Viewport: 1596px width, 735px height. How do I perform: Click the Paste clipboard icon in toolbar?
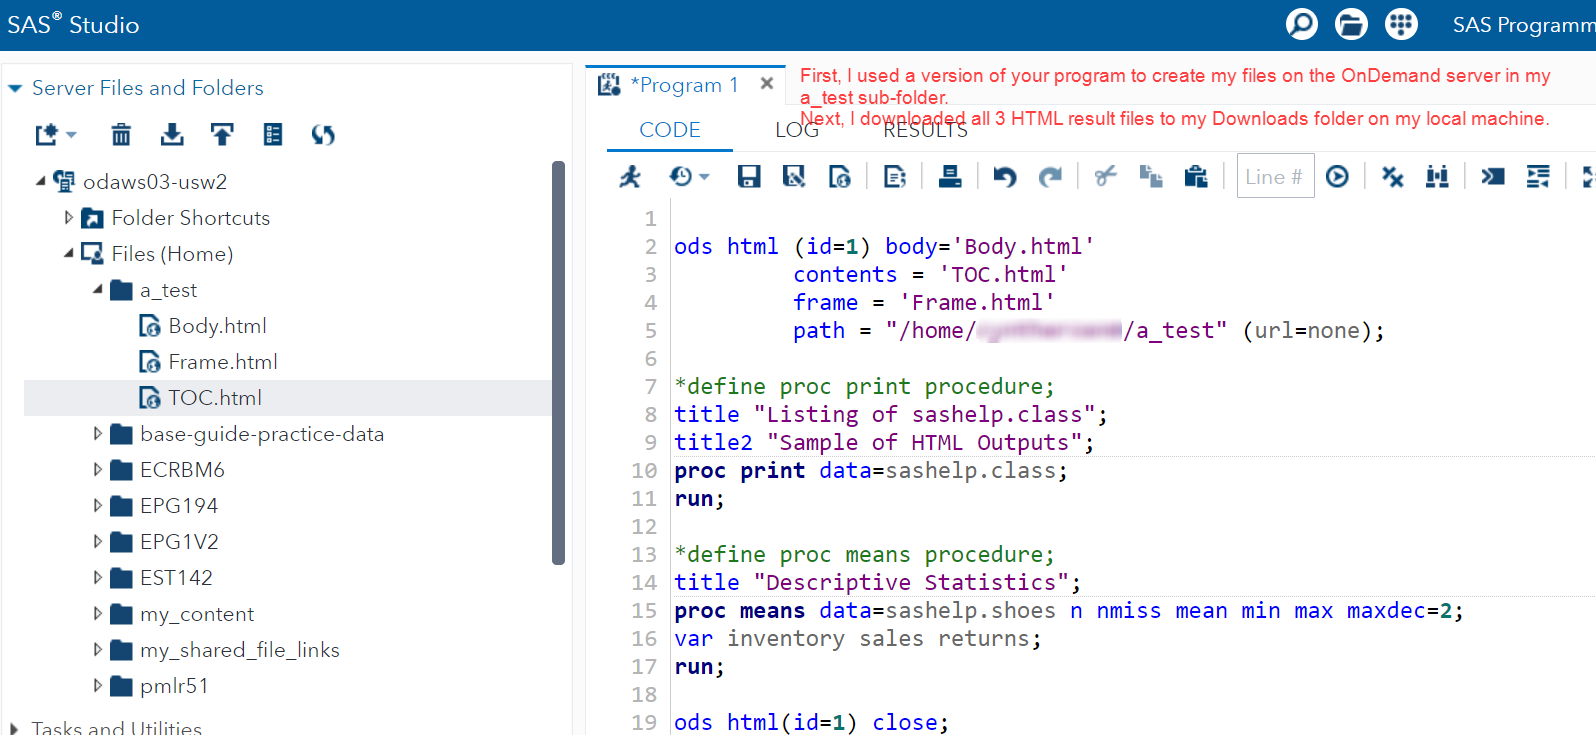(x=1196, y=177)
